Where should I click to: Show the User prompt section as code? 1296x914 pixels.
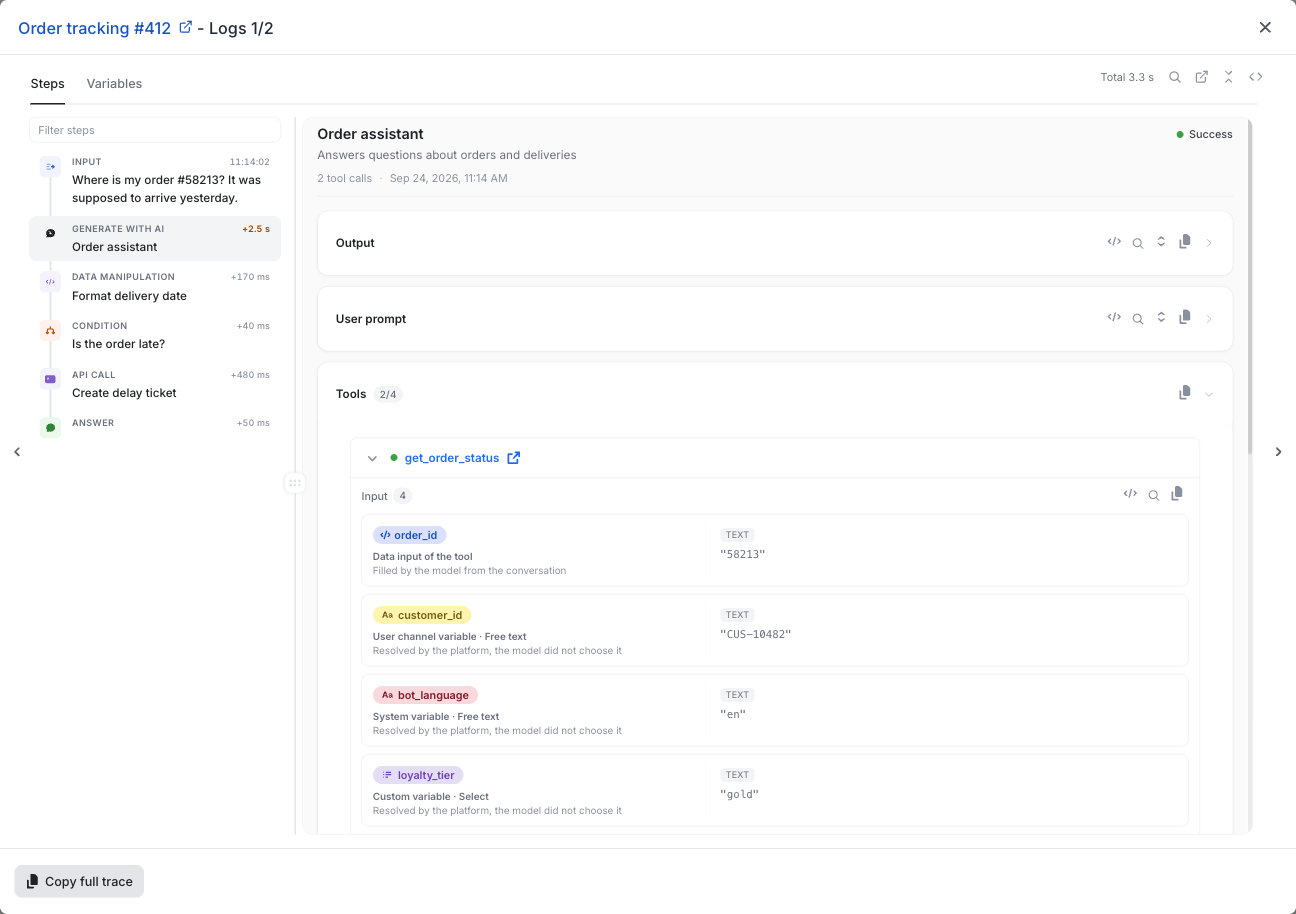[x=1114, y=318]
